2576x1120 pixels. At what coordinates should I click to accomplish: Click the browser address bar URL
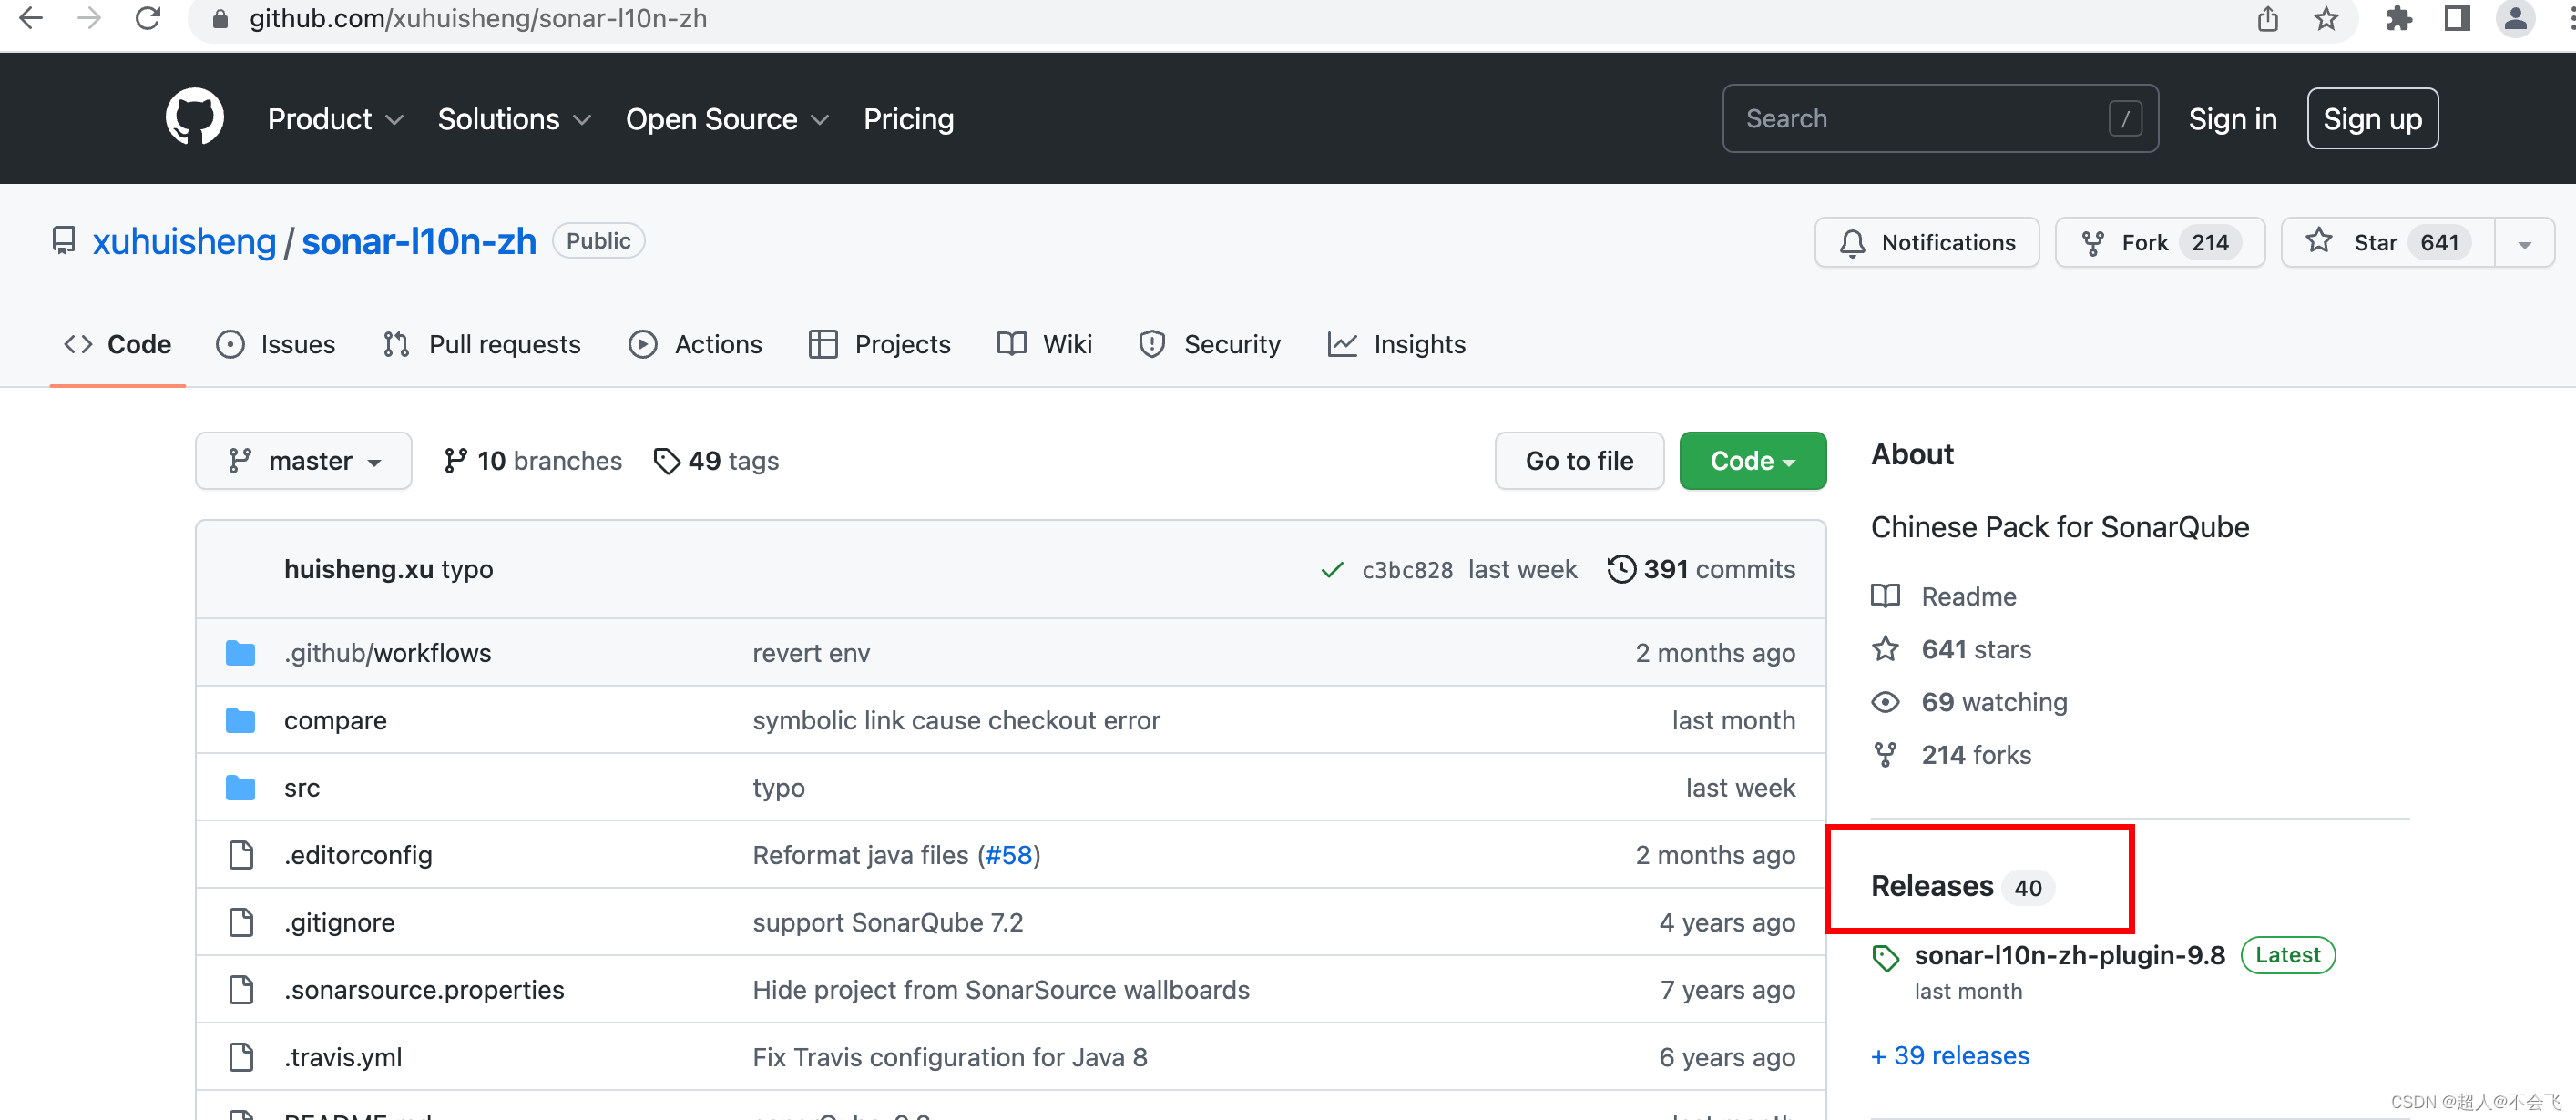pyautogui.click(x=478, y=19)
